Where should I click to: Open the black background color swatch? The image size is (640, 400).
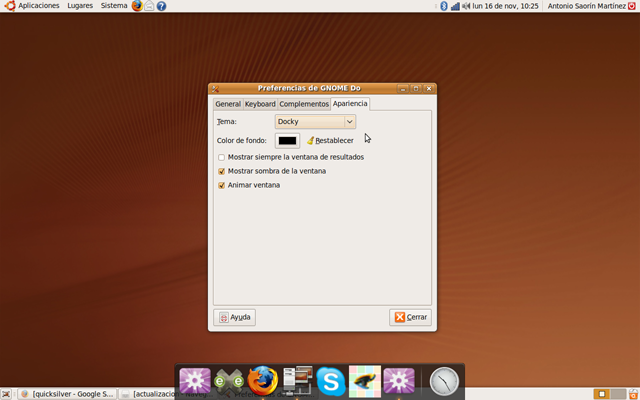pyautogui.click(x=288, y=141)
